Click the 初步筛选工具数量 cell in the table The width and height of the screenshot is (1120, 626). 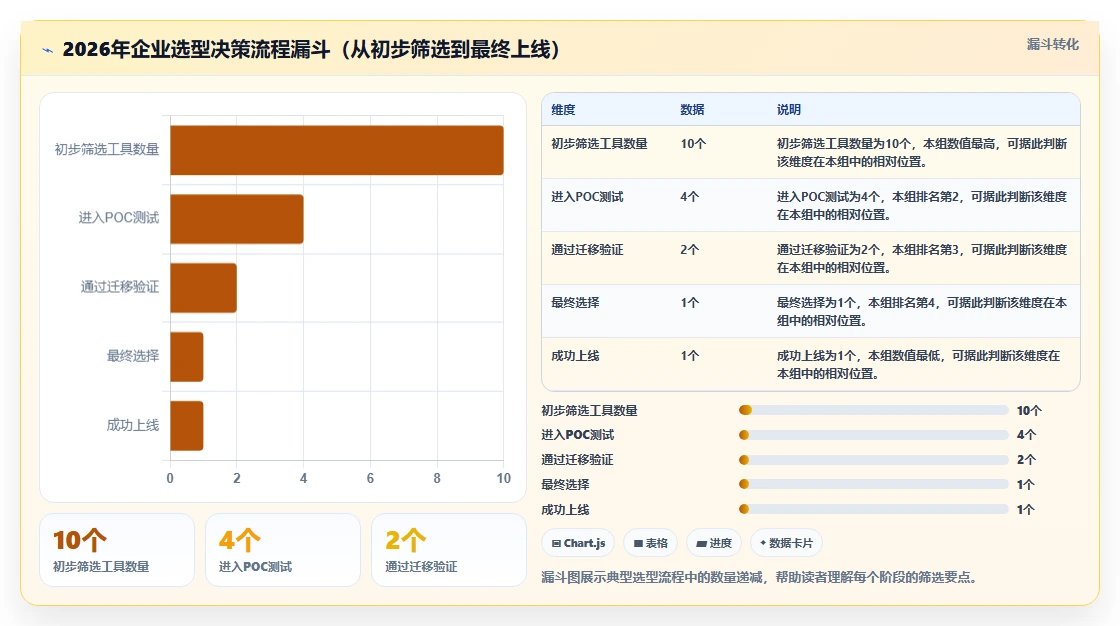(x=599, y=144)
